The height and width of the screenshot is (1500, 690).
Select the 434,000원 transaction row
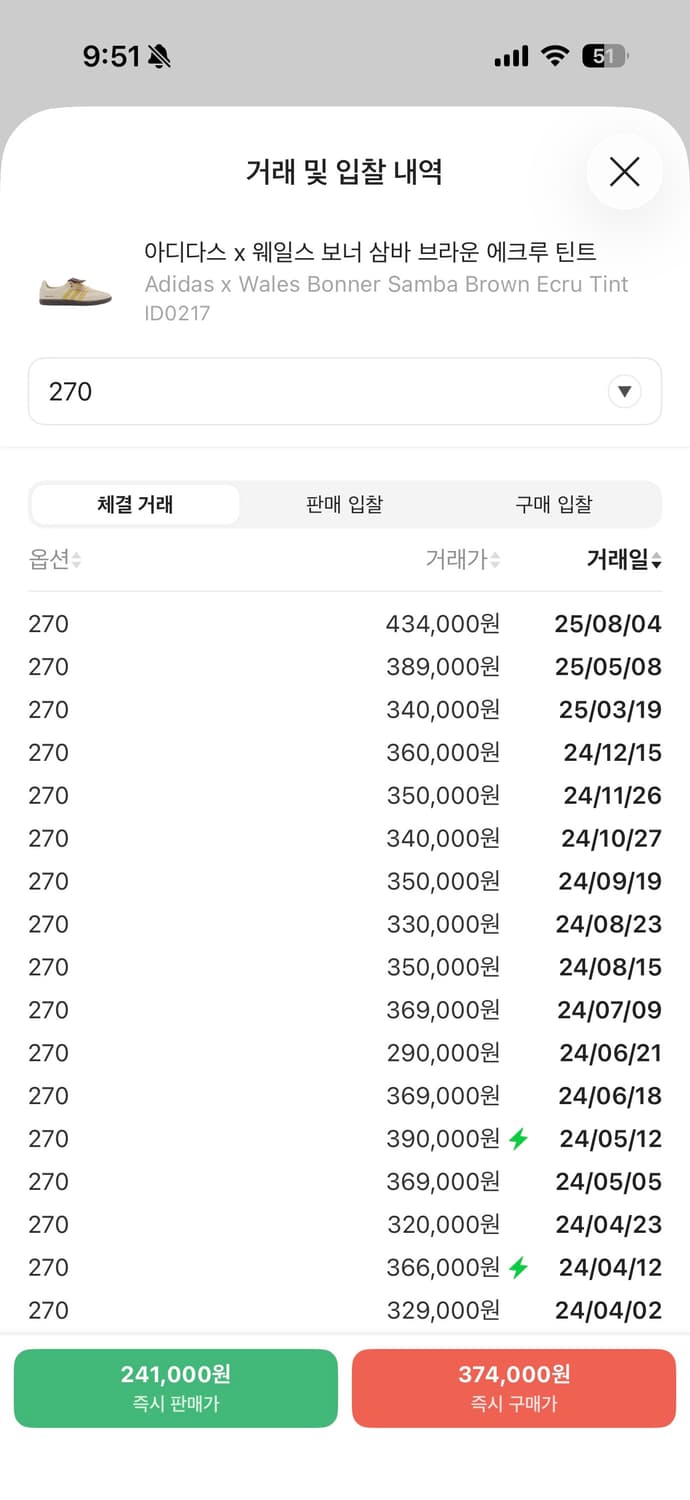coord(345,623)
